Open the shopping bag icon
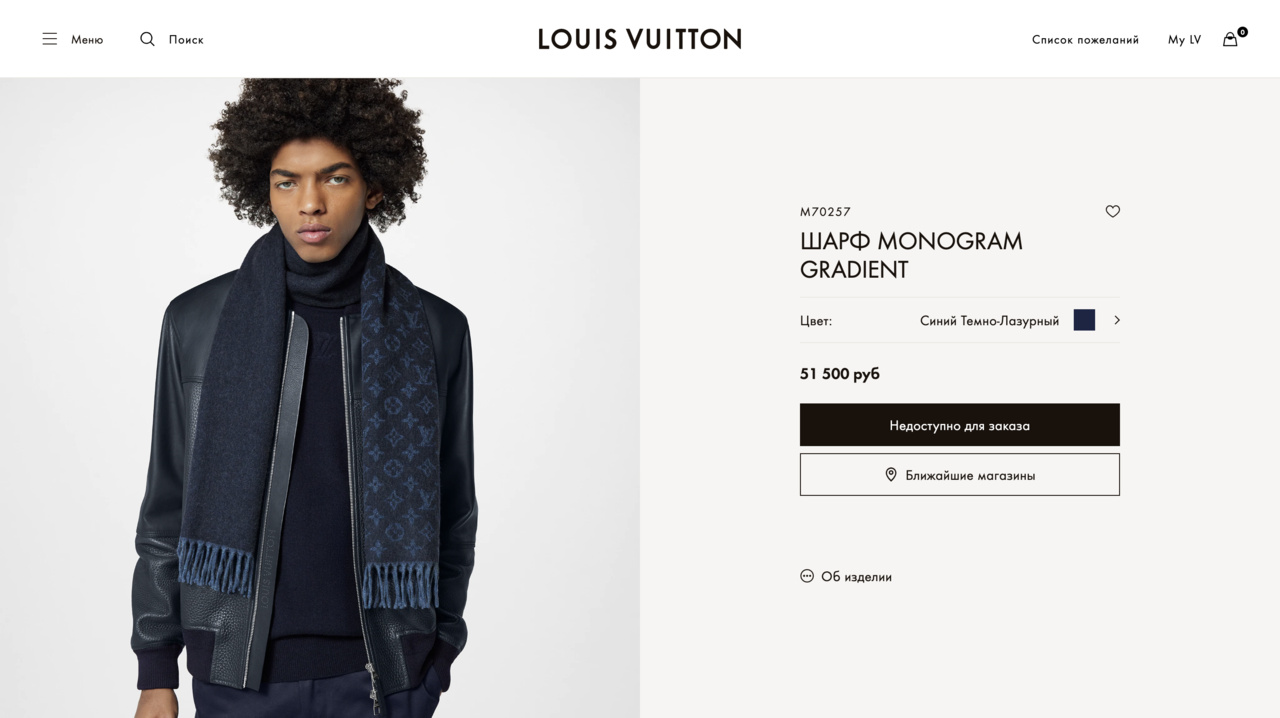This screenshot has width=1280, height=718. [x=1230, y=39]
